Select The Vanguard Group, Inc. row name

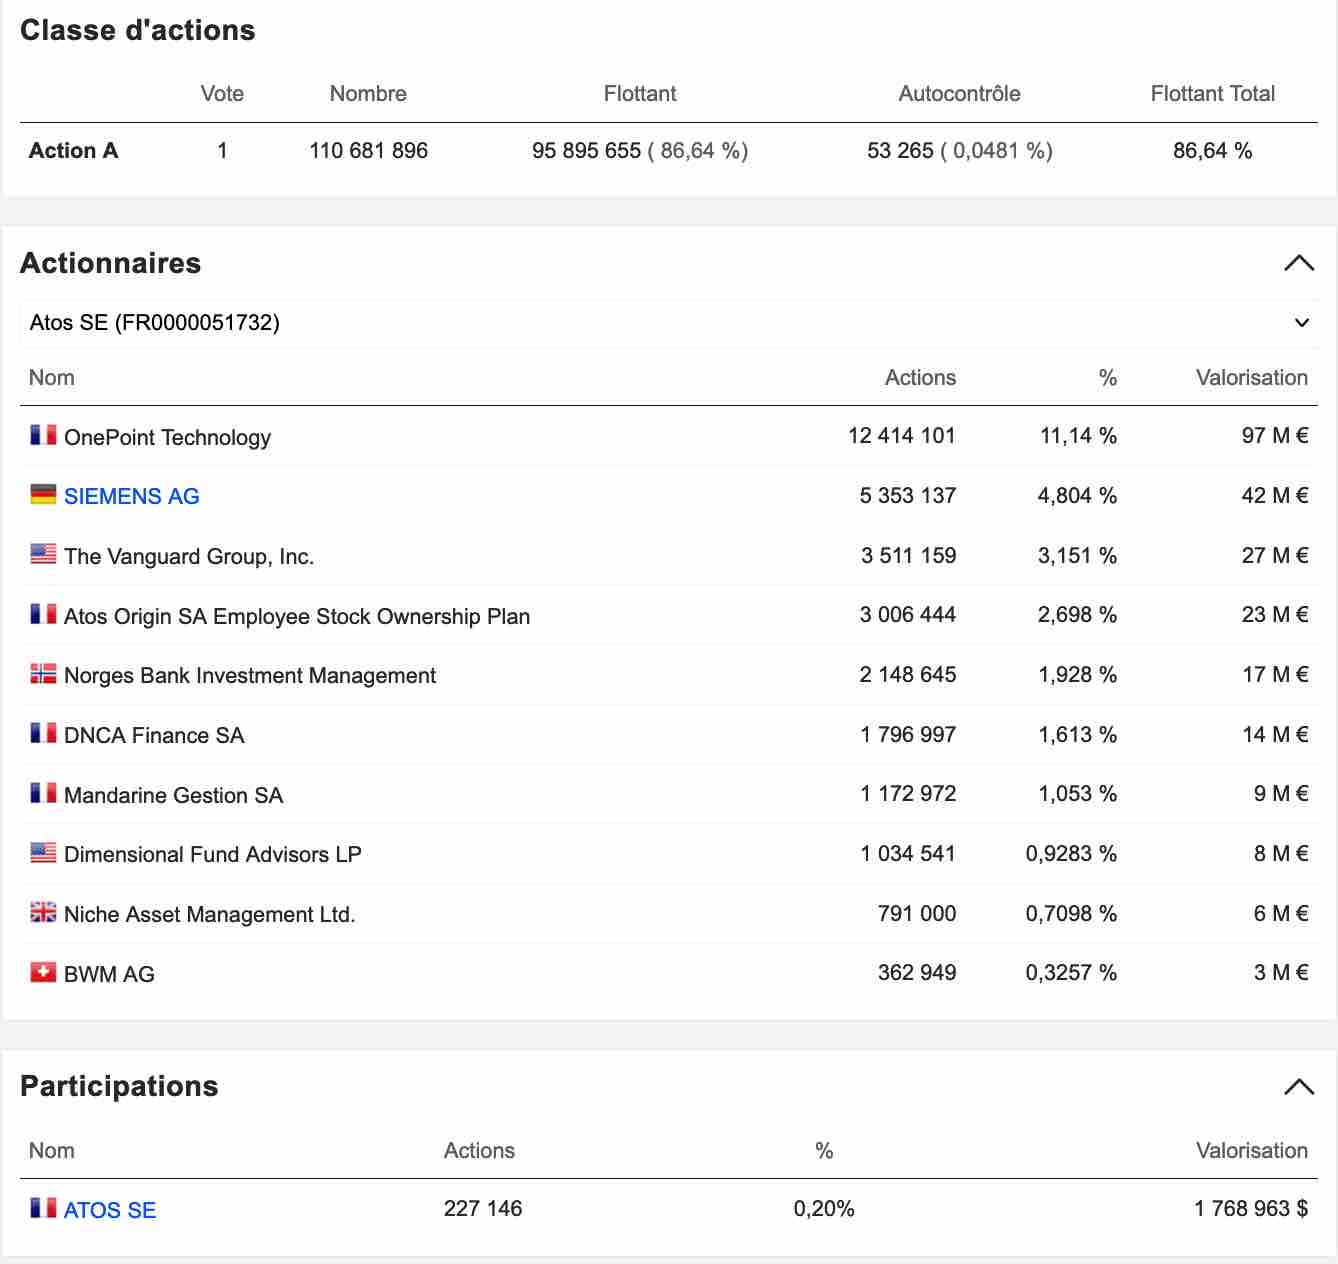[189, 556]
